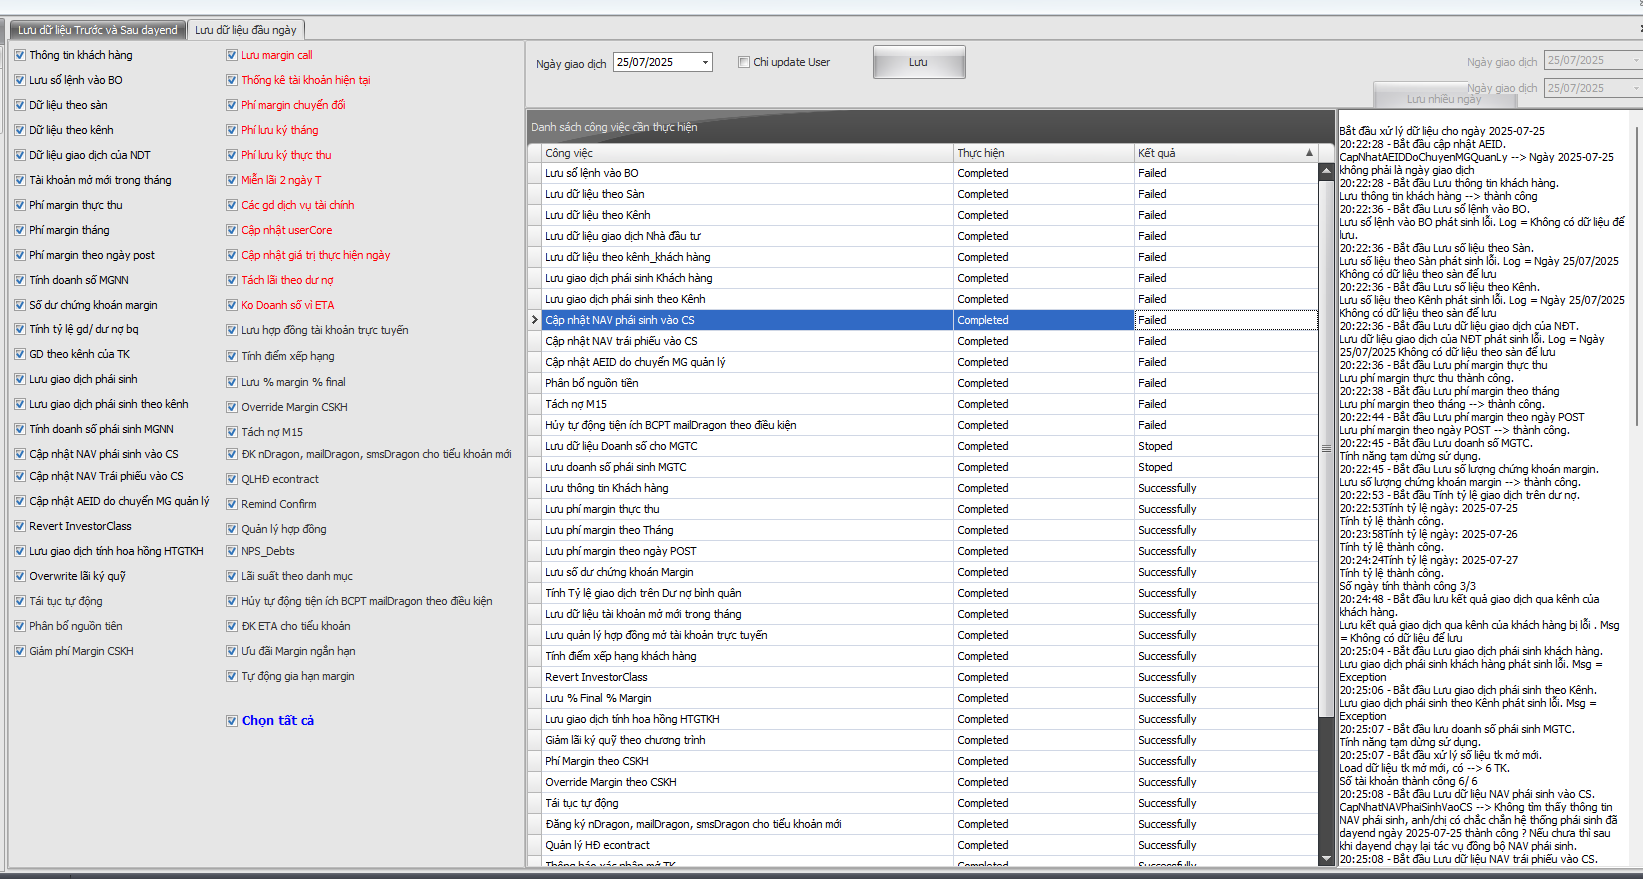Select the Lưu dữ liệu Trước và Sau dayend tab
The image size is (1643, 879).
click(97, 30)
